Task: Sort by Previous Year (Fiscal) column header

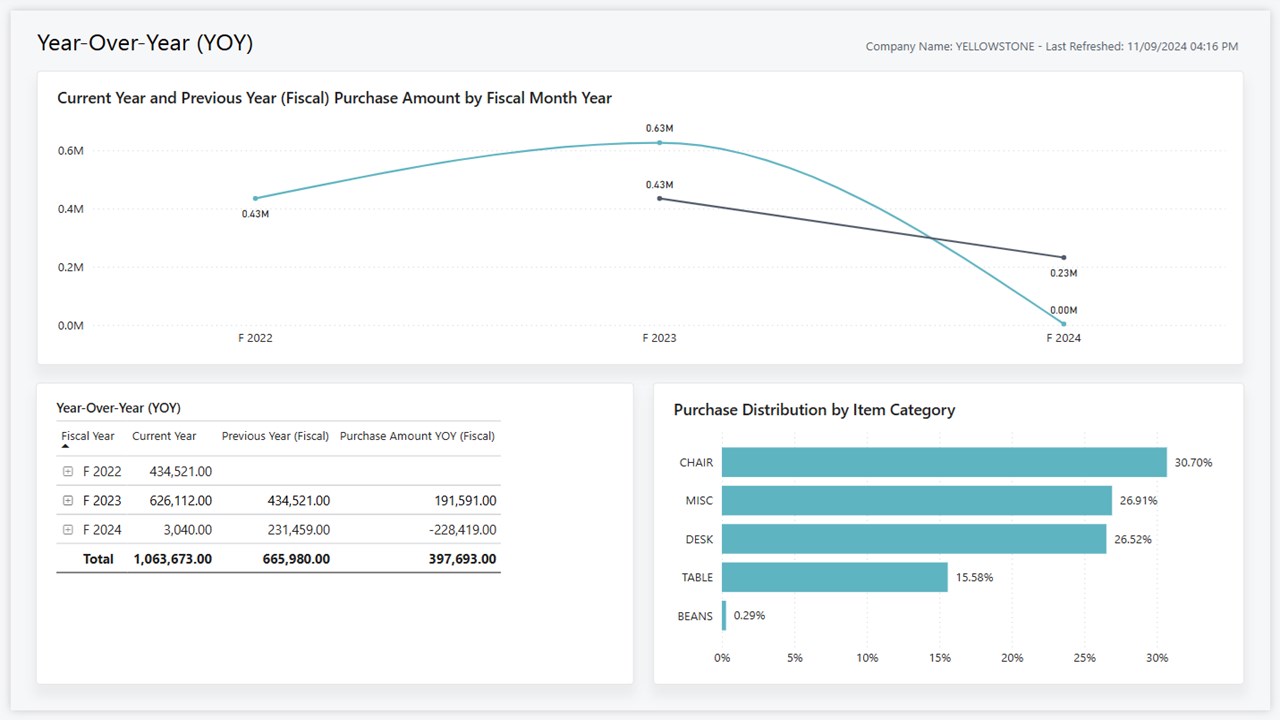Action: coord(275,436)
